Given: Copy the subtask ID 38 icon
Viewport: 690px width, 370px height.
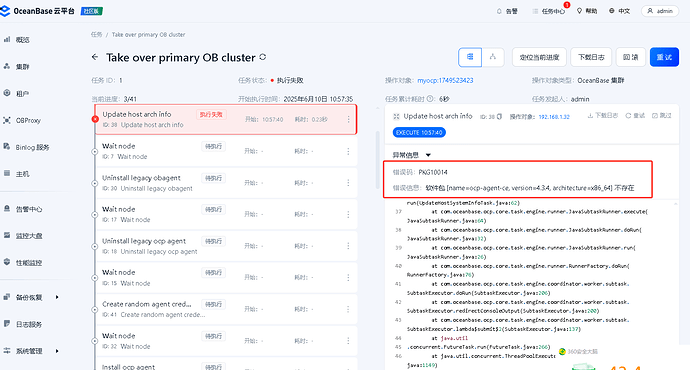Looking at the screenshot, I should (x=499, y=117).
